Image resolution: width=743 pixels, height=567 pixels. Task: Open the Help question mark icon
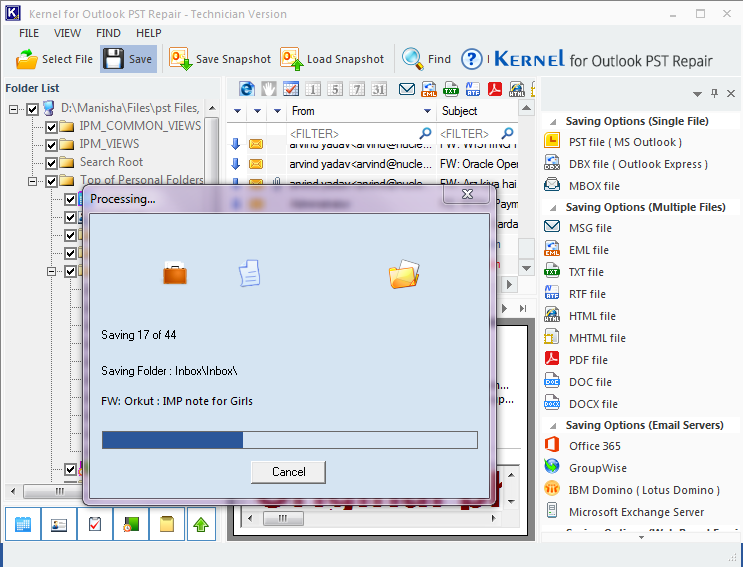point(471,59)
